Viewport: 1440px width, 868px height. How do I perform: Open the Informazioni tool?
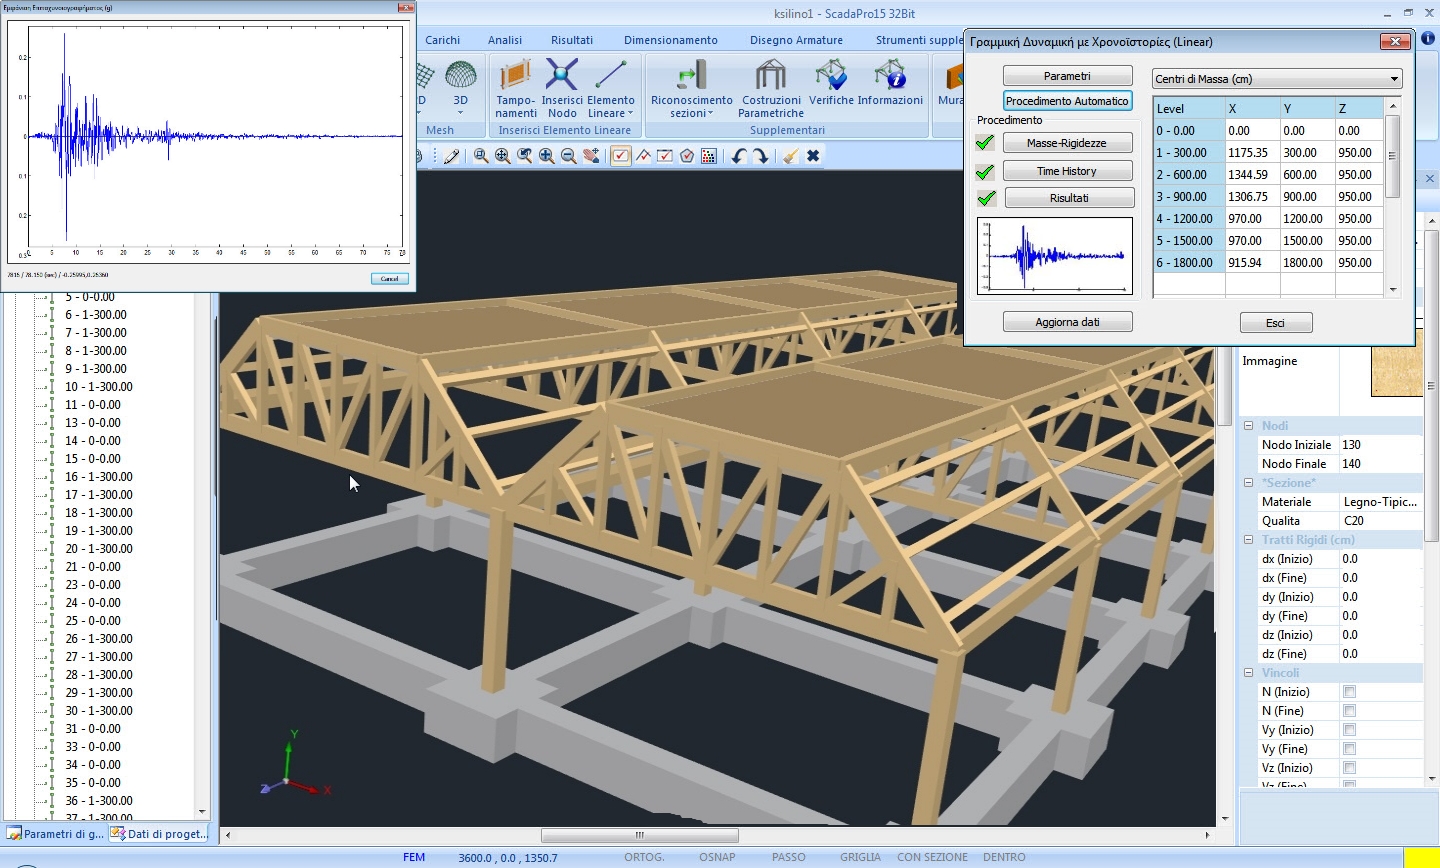(x=889, y=76)
